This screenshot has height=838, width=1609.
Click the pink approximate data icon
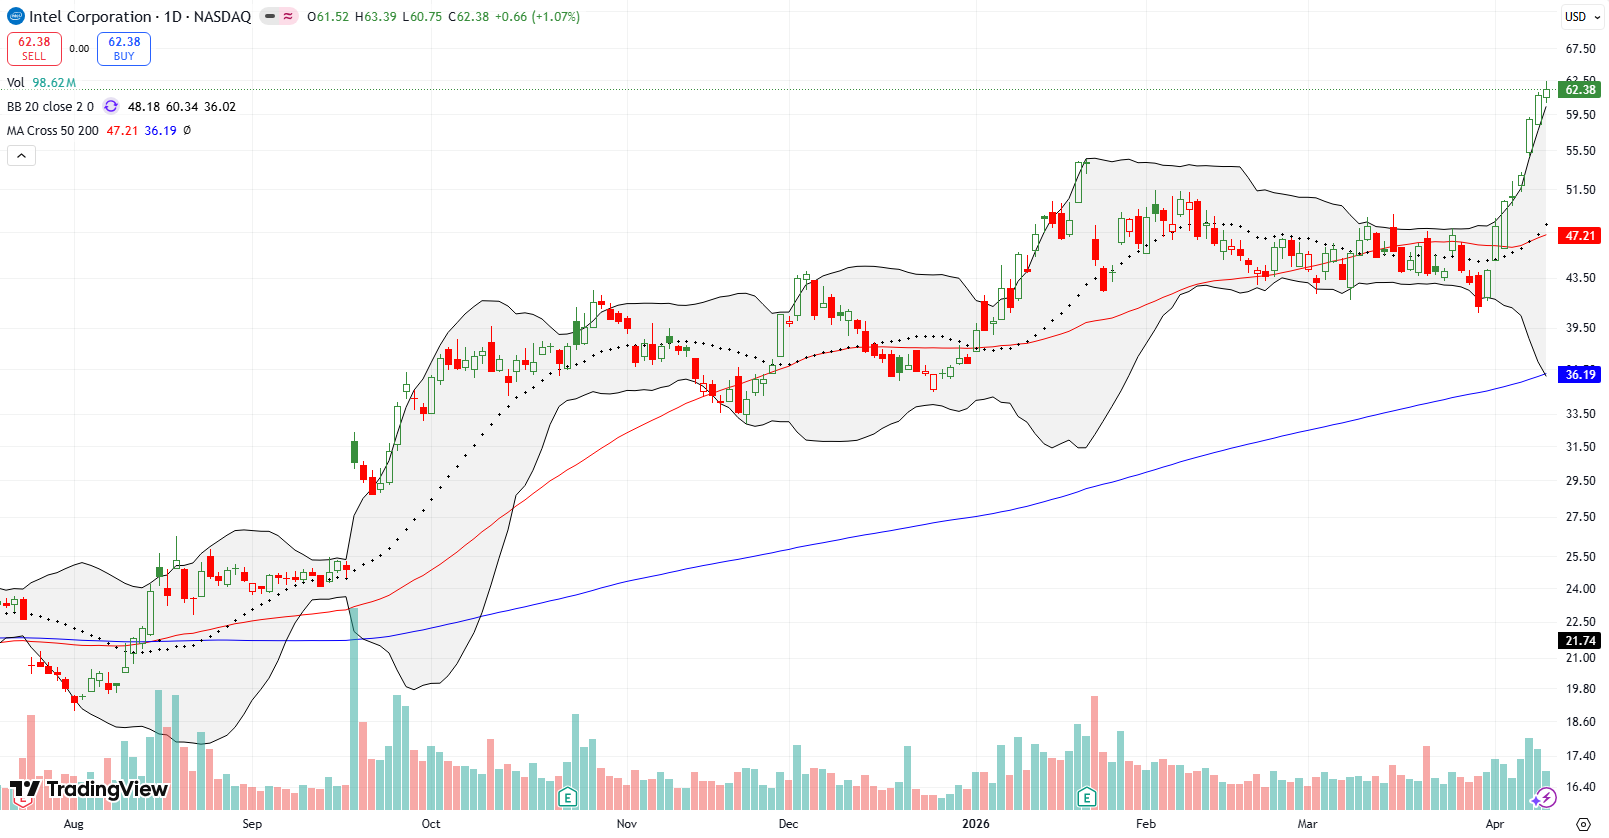coord(288,16)
